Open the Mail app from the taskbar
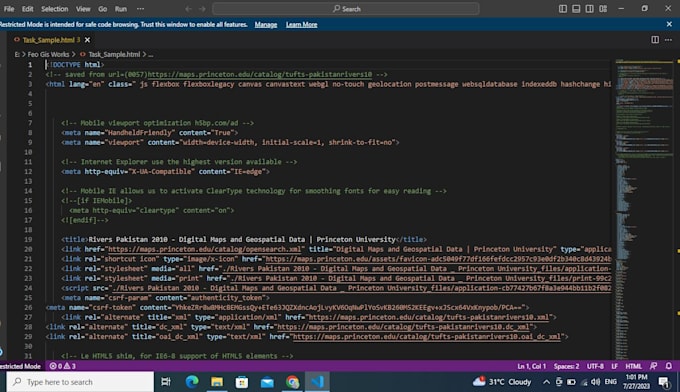This screenshot has height=392, width=680. coord(267,382)
